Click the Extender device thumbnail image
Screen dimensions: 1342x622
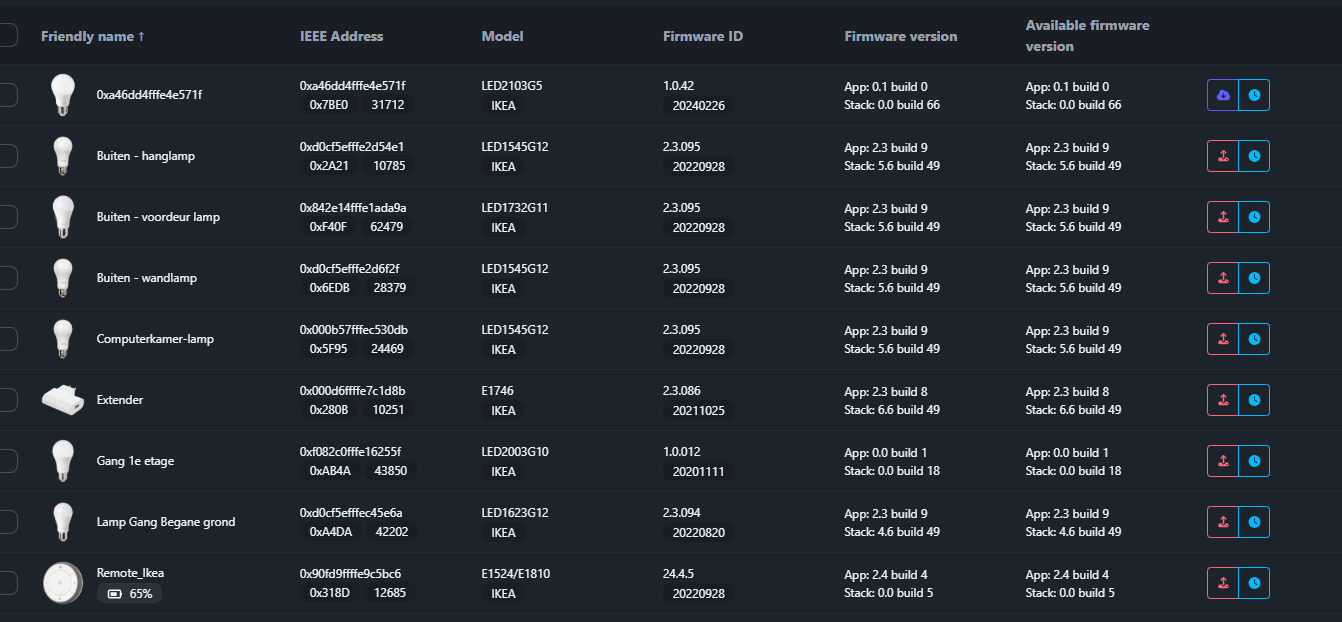(63, 400)
